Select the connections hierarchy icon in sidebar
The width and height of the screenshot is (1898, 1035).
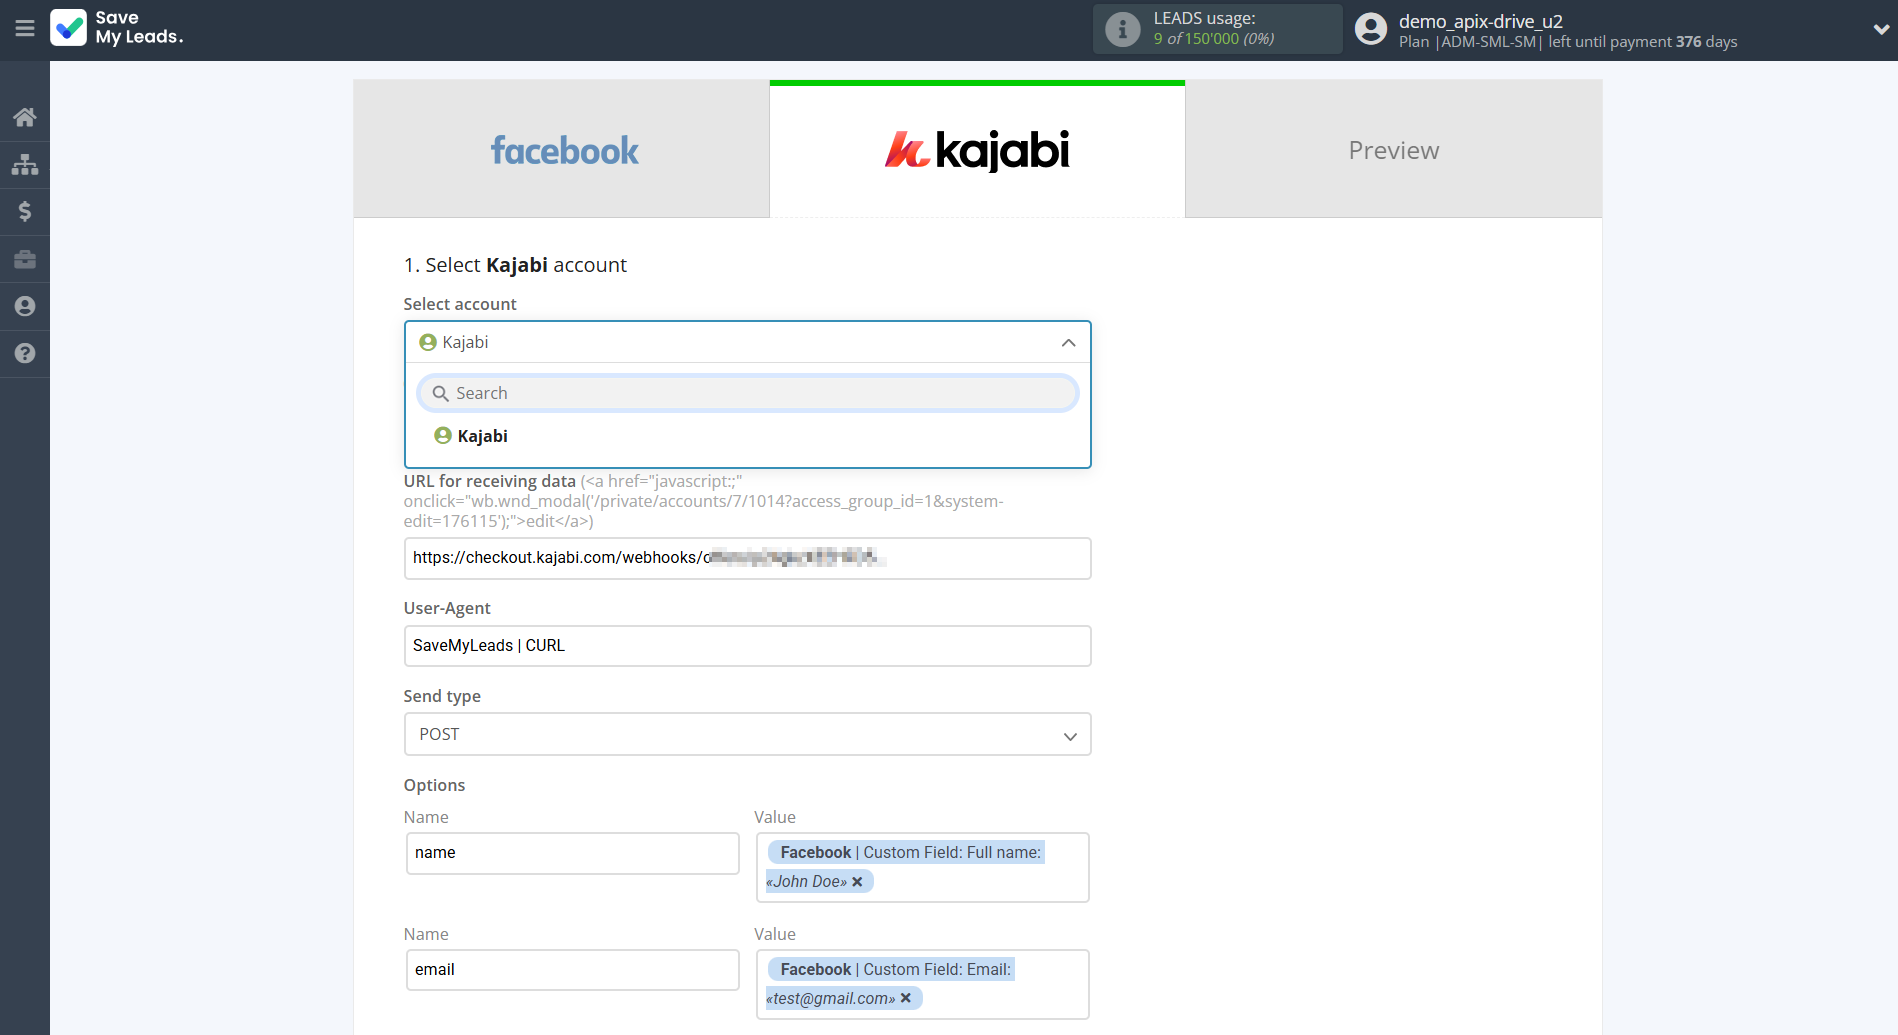pyautogui.click(x=24, y=164)
